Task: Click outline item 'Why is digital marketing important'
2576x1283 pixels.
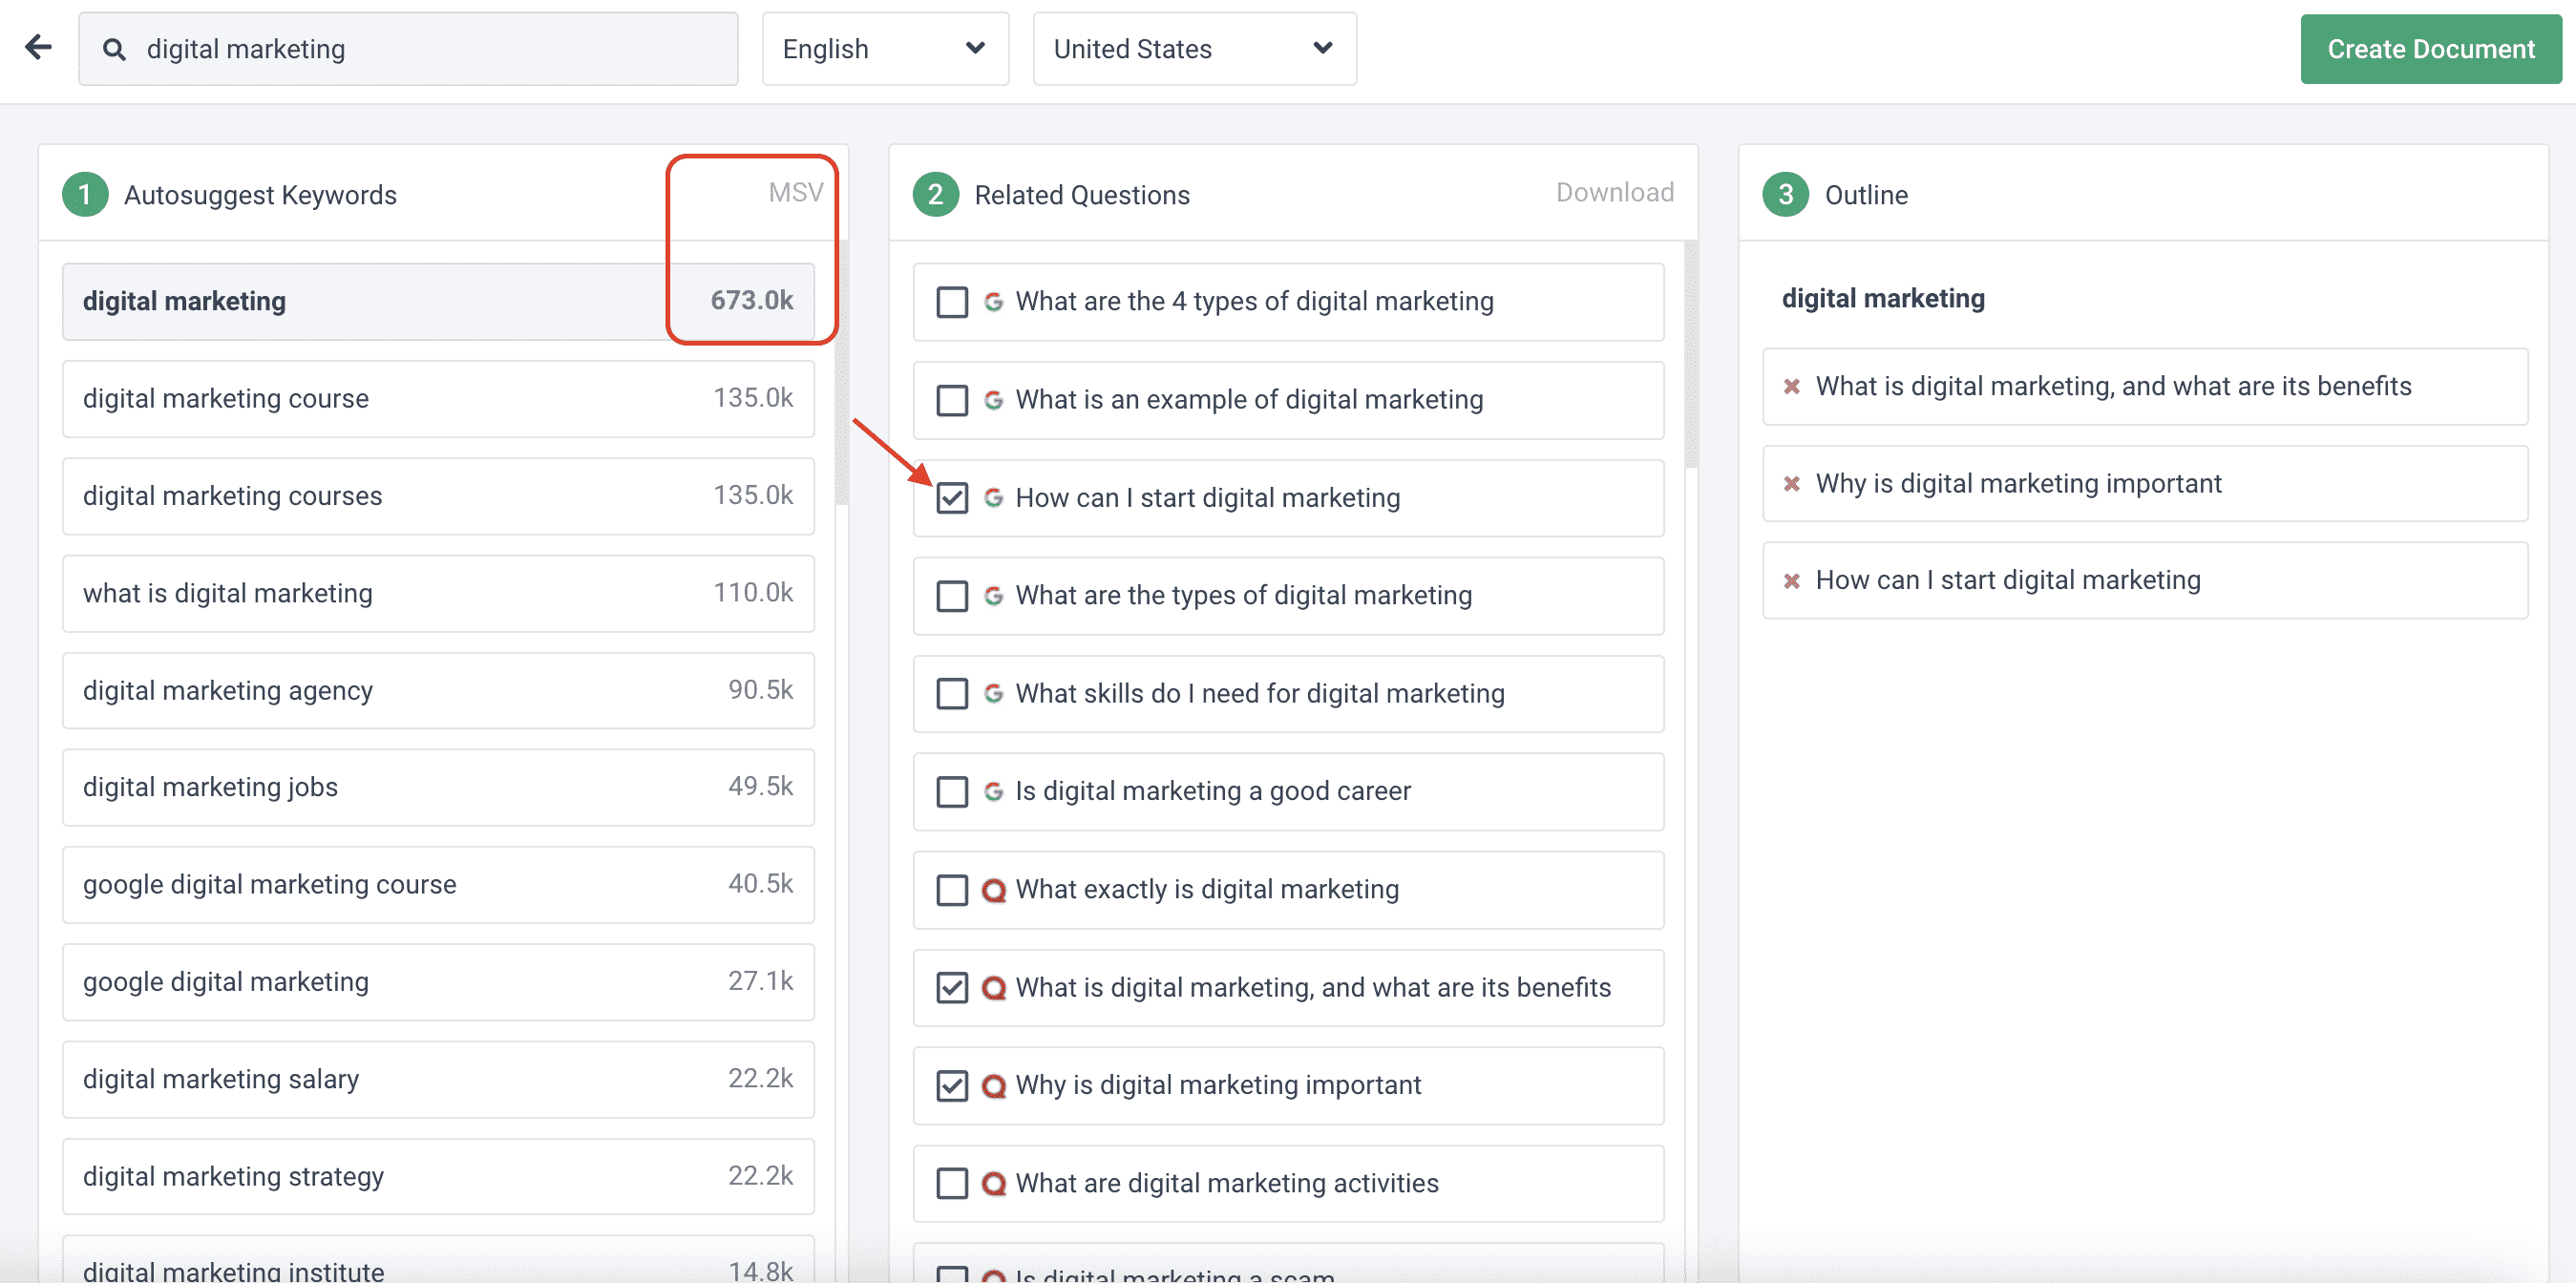Action: click(x=2145, y=484)
